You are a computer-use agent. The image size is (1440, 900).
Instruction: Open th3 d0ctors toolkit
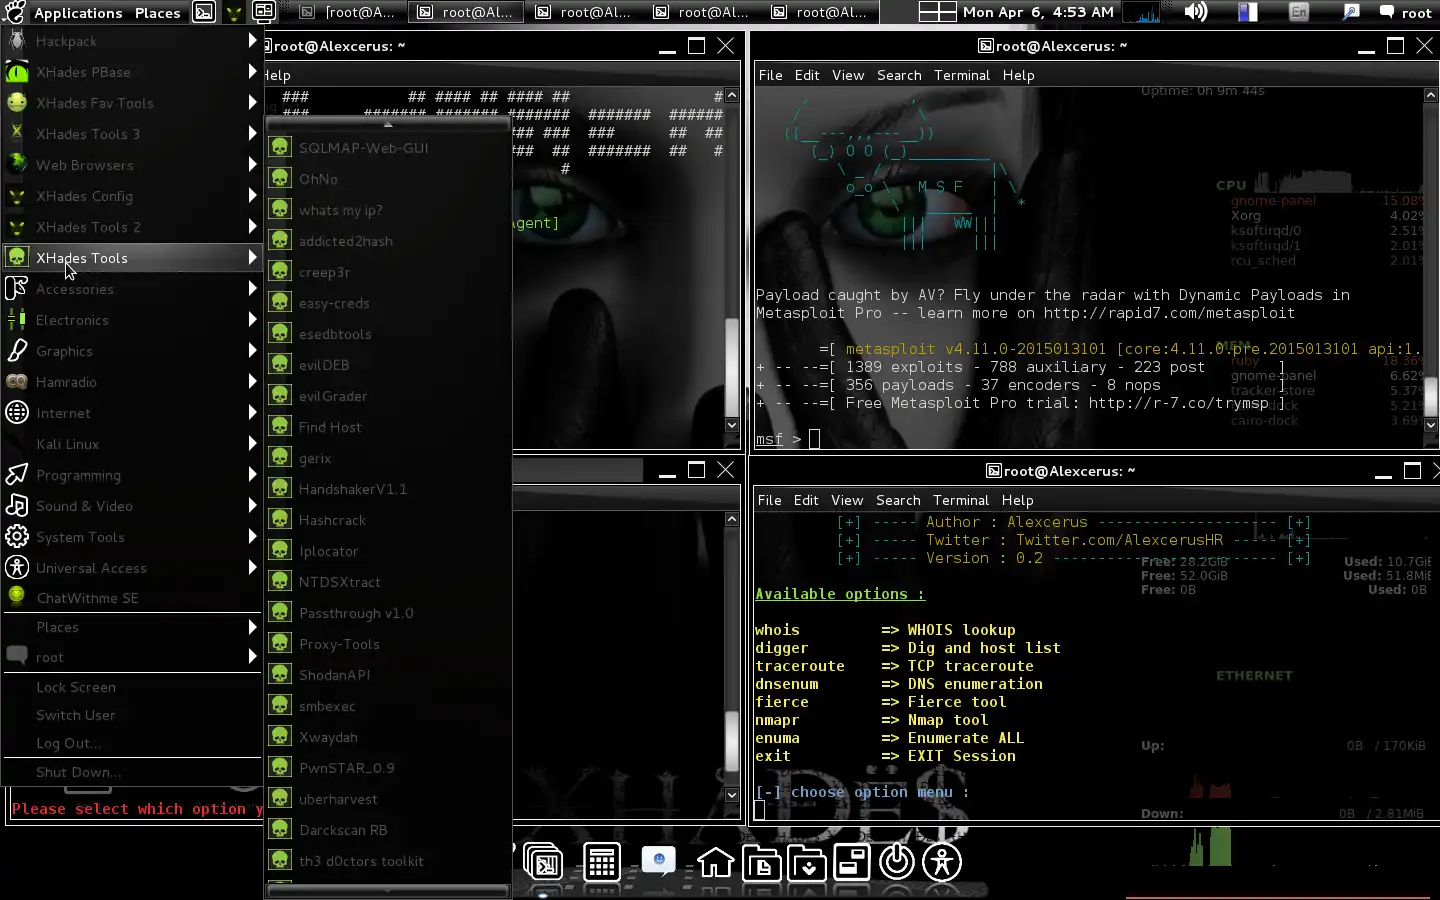[x=388, y=860]
